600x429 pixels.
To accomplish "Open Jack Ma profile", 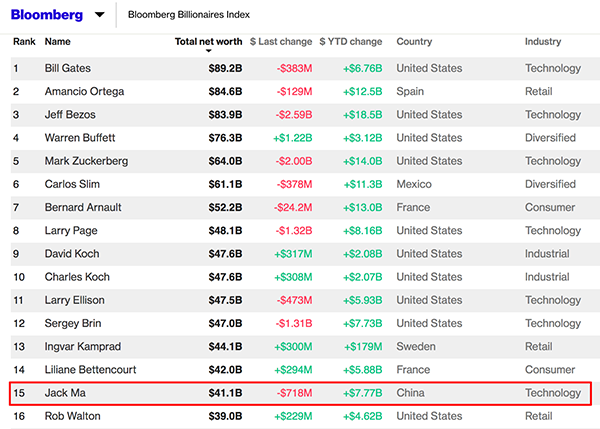I will [x=65, y=393].
